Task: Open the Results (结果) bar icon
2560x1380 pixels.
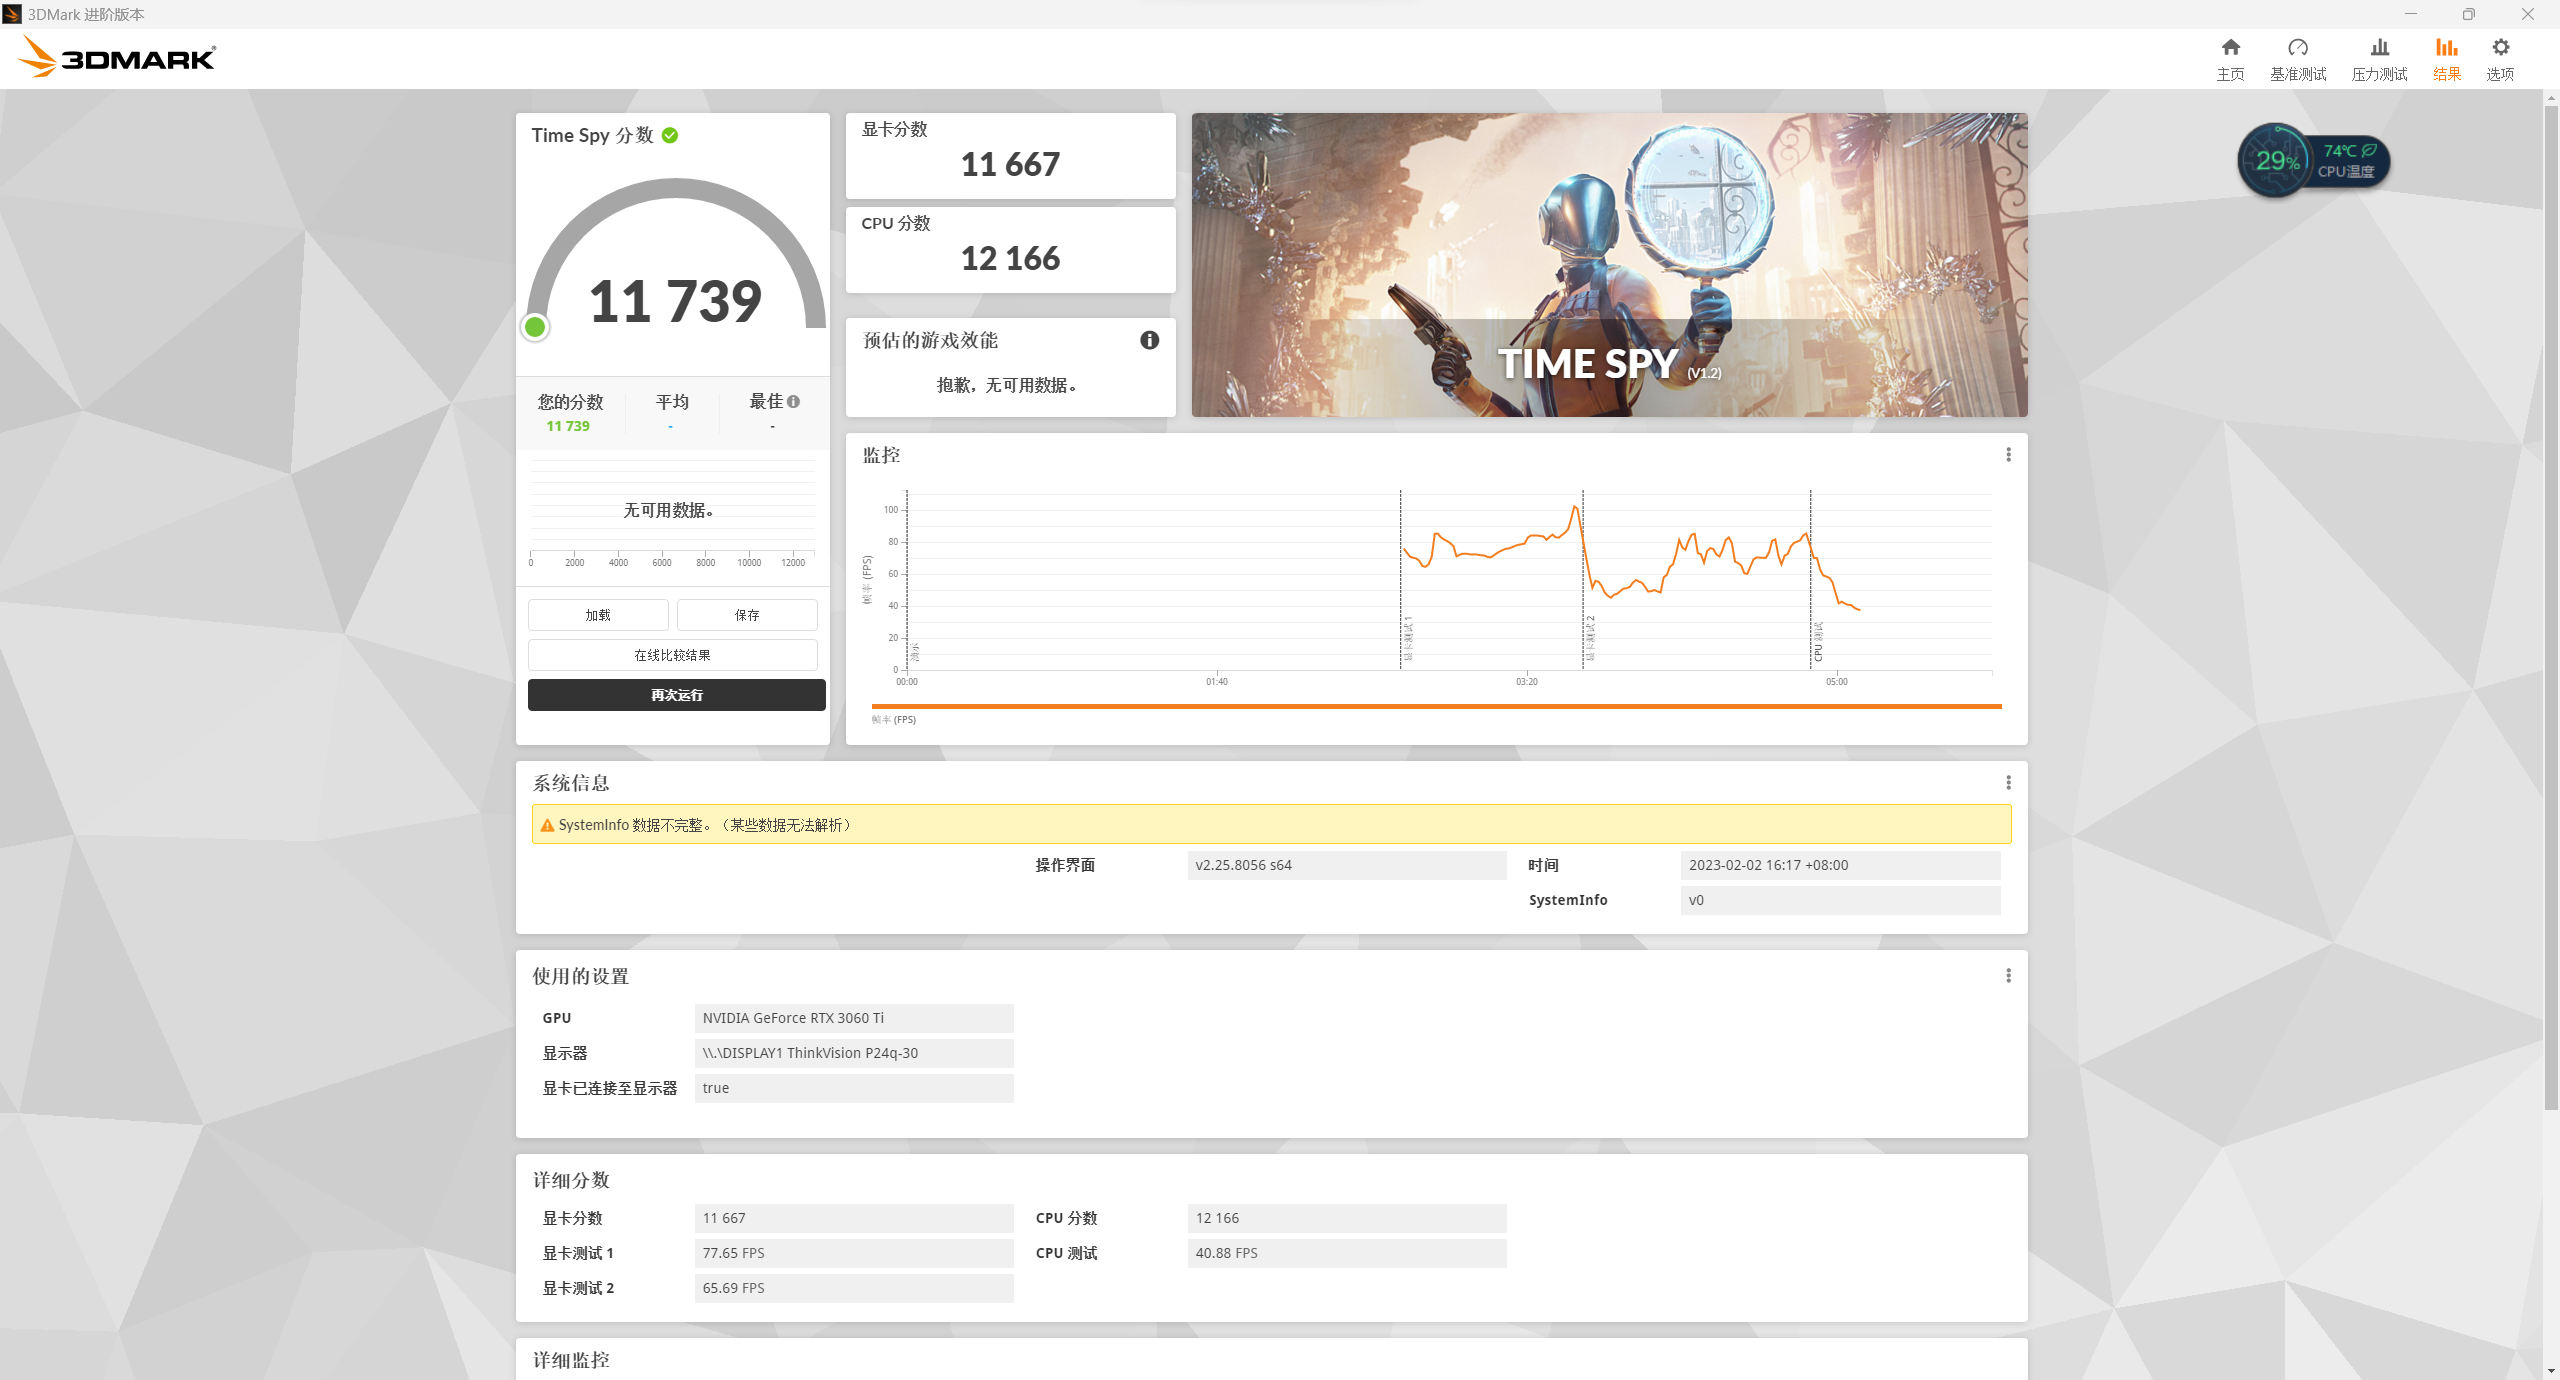Action: [x=2446, y=48]
